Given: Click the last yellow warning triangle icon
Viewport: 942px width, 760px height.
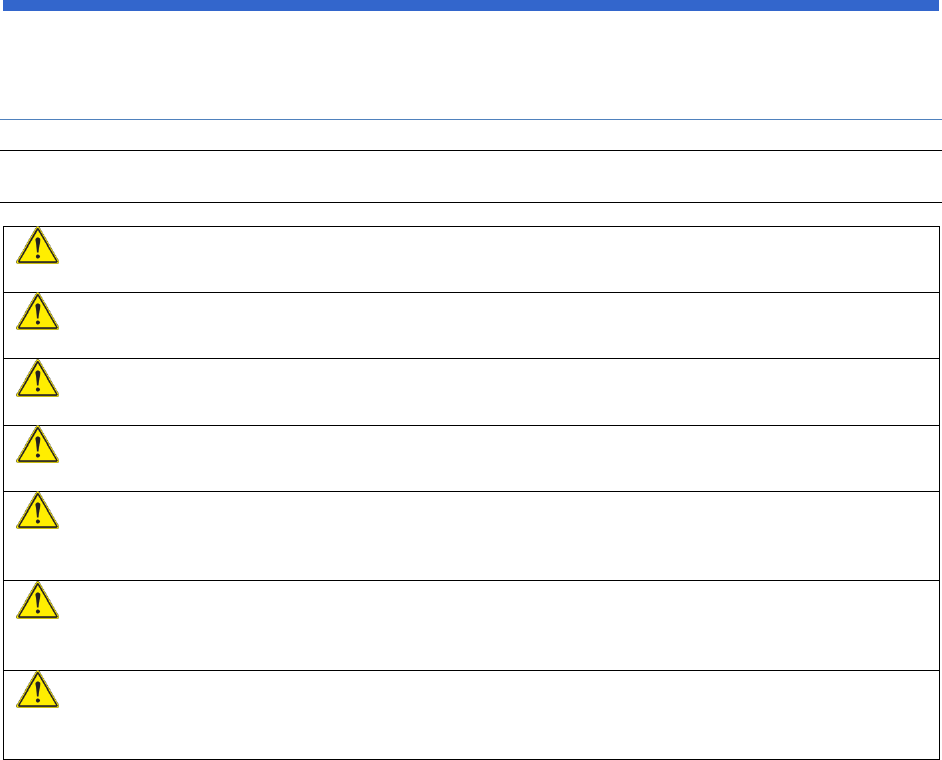Looking at the screenshot, I should point(38,691).
